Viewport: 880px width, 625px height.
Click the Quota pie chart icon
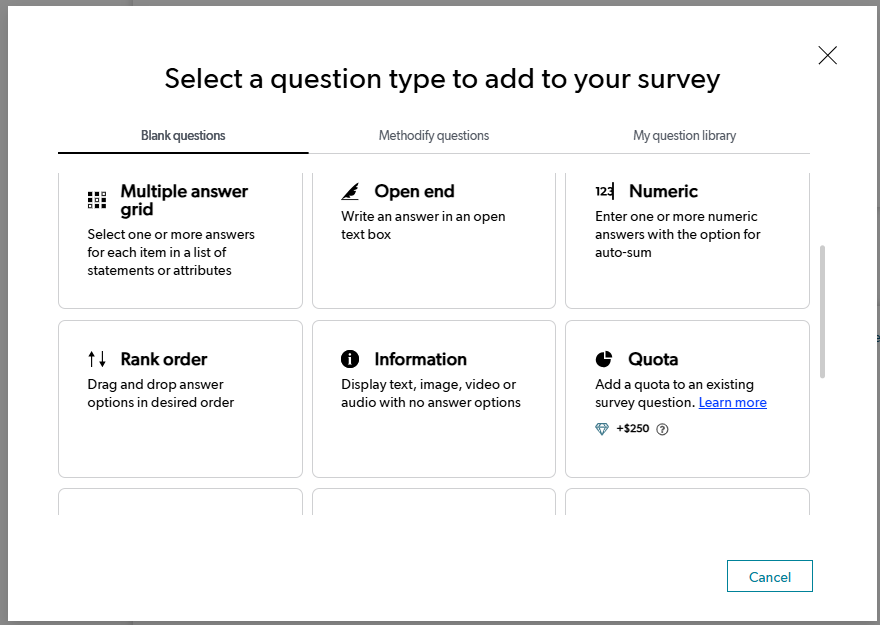click(604, 359)
